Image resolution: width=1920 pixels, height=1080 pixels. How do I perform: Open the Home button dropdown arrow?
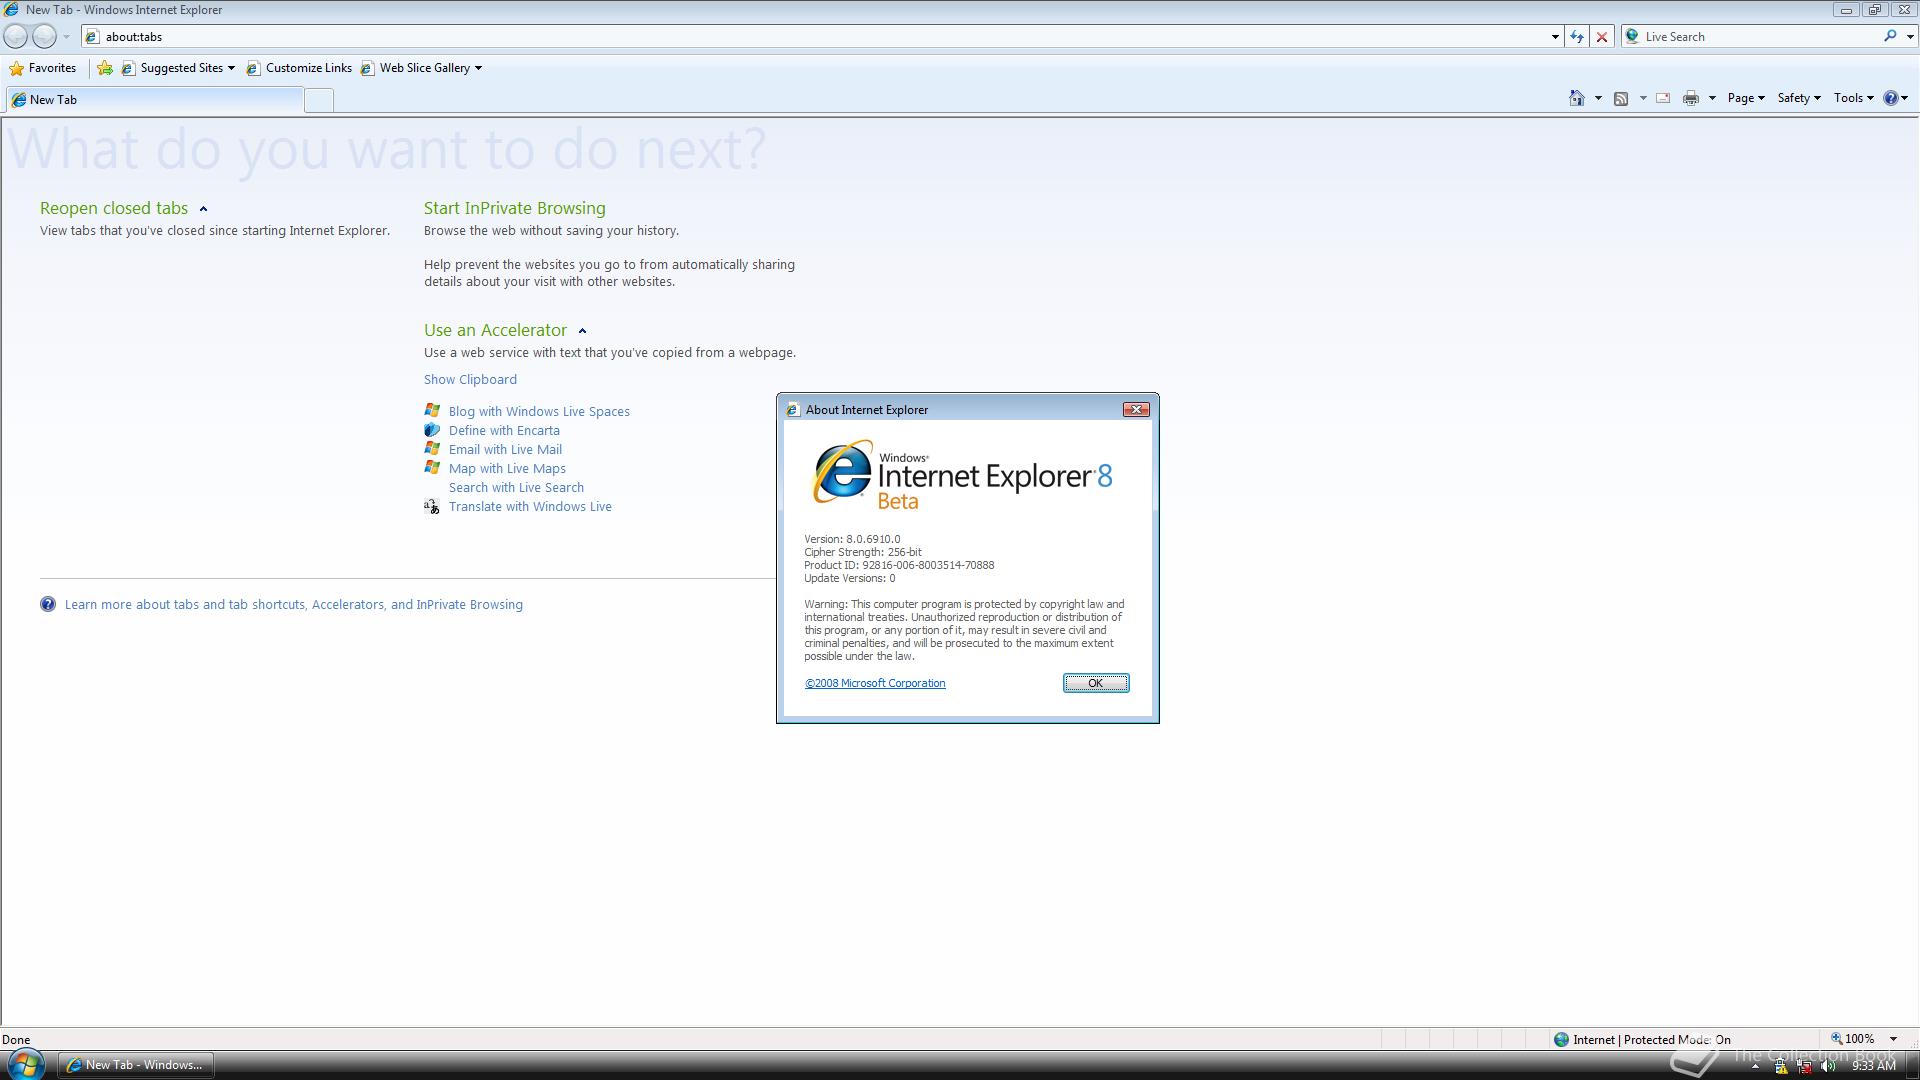pyautogui.click(x=1598, y=98)
